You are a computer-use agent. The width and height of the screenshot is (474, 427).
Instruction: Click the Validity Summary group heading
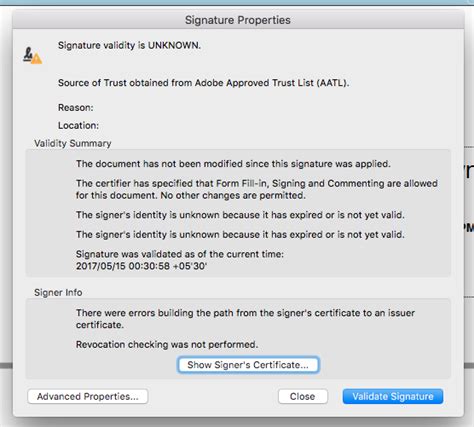[73, 143]
